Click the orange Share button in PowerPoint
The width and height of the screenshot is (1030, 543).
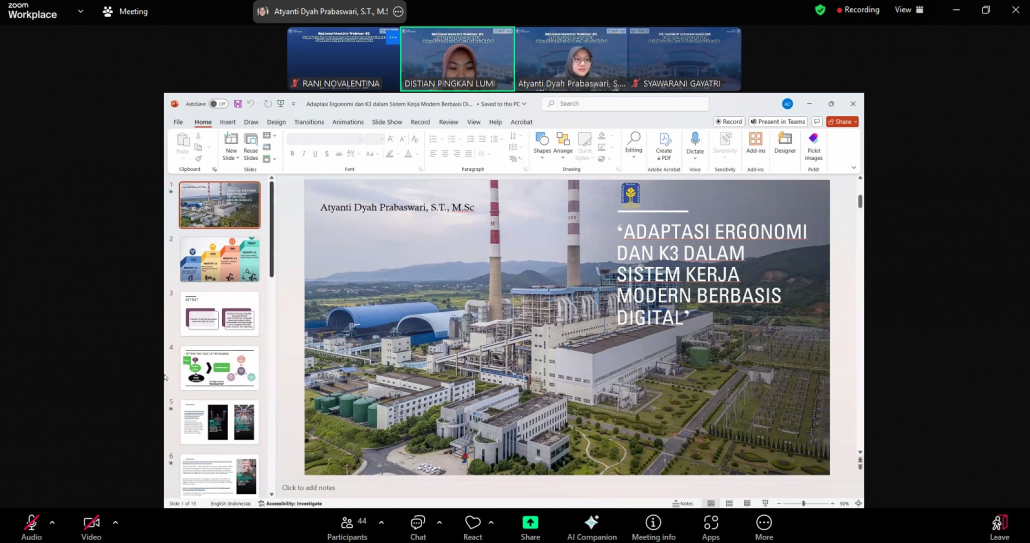[843, 121]
